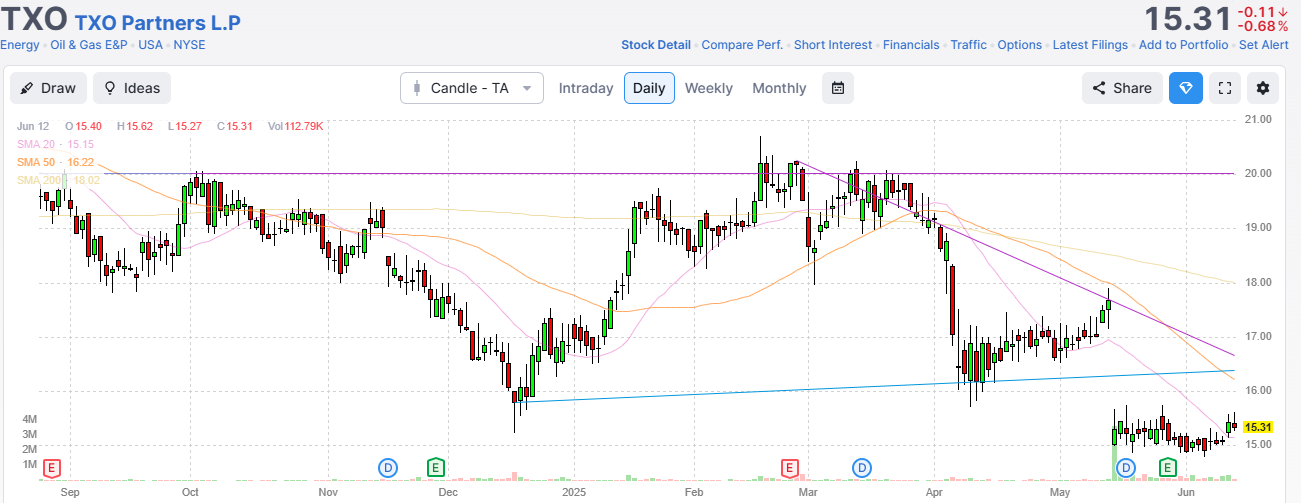Open the Oil & Gas E&P industry link
Viewport: 1301px width, 503px height.
tap(90, 45)
